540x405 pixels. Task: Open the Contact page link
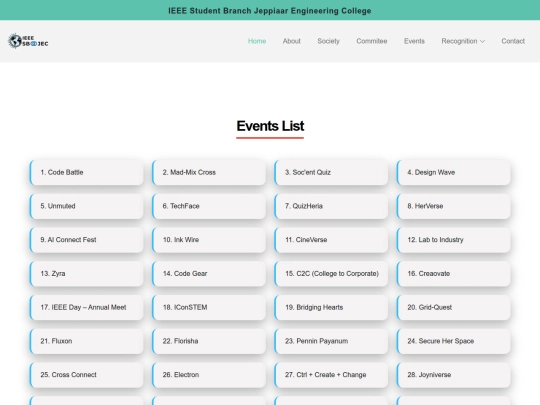pos(513,41)
